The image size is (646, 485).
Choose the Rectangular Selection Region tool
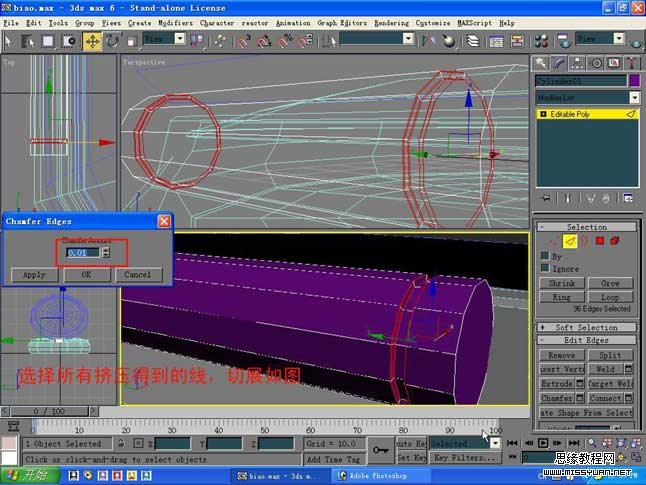pos(48,41)
